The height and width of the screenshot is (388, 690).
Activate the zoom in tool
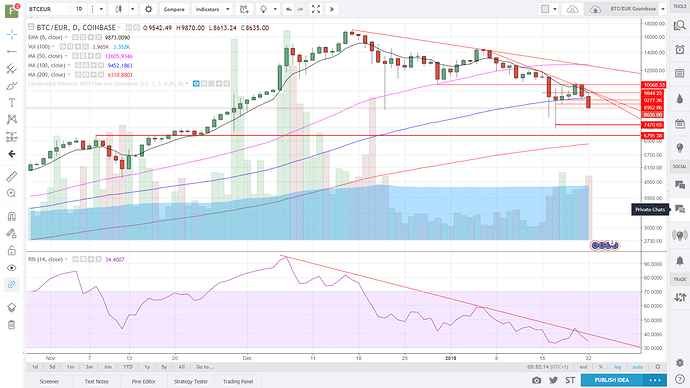tap(12, 193)
